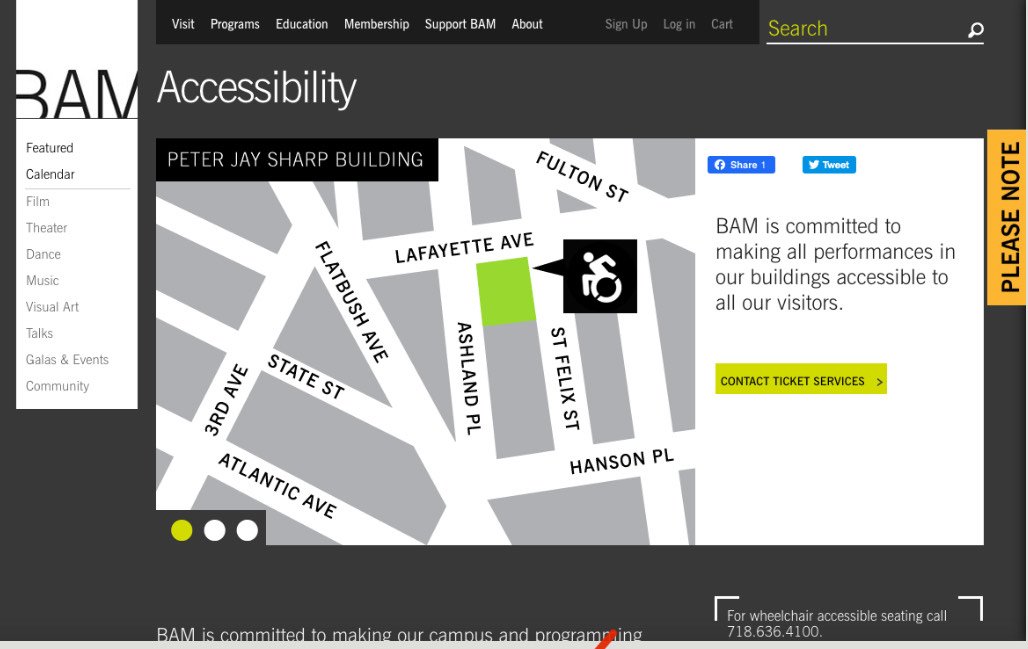Open Galas & Events in sidebar
Viewport: 1028px width, 649px height.
[67, 359]
